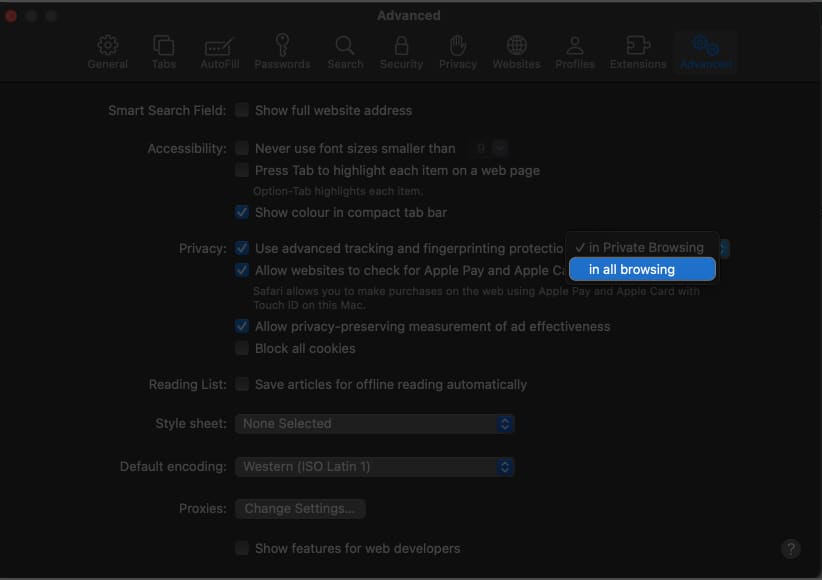
Task: Open the Style sheet dropdown
Action: (x=374, y=423)
